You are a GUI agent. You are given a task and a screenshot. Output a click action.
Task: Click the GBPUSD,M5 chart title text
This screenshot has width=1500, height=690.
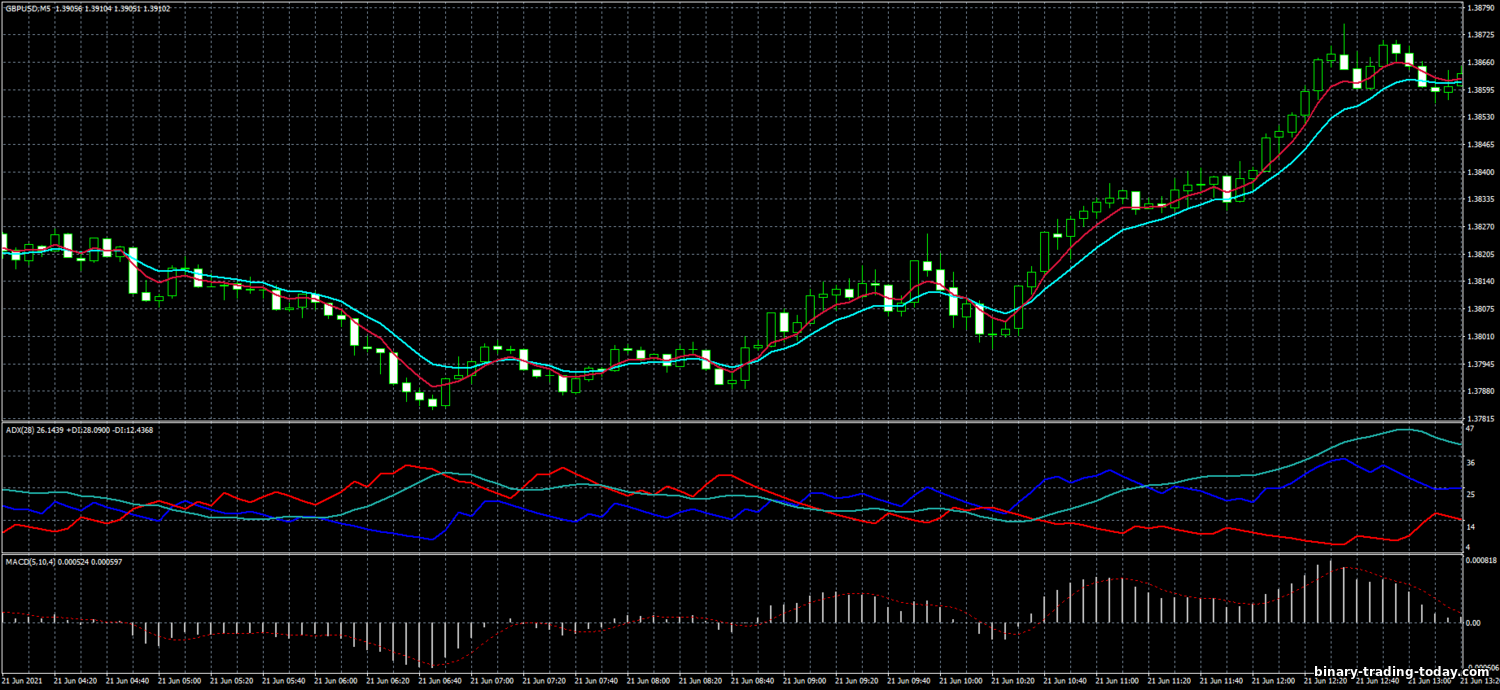coord(27,8)
